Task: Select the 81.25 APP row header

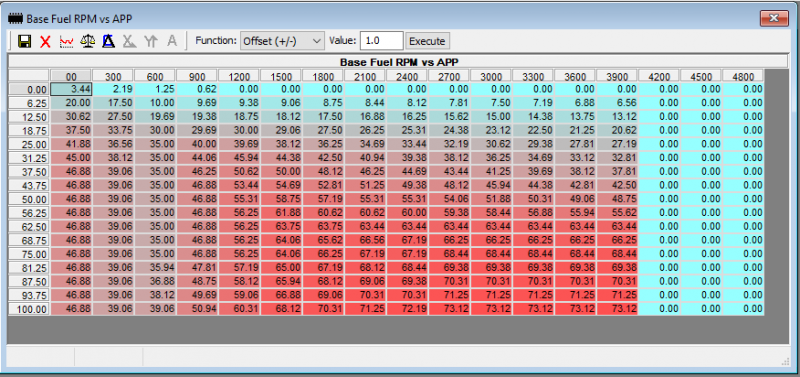Action: tap(29, 268)
